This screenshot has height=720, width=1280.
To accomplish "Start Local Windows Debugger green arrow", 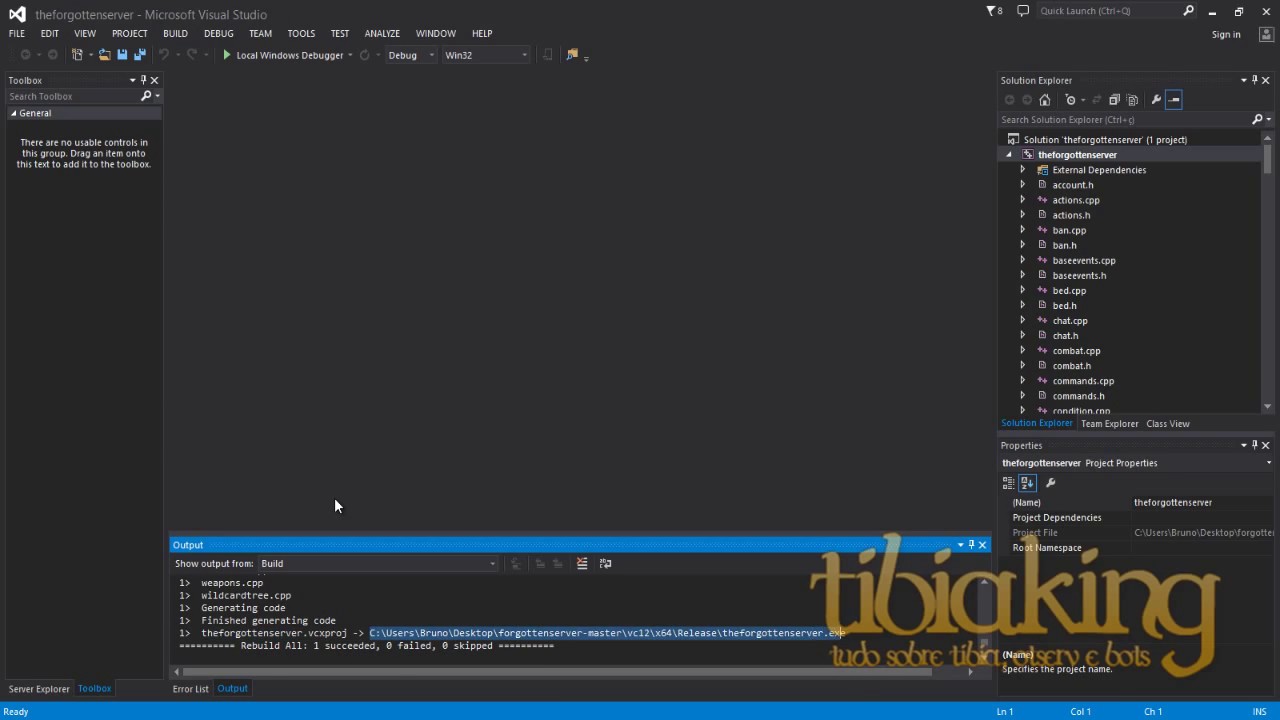I will tap(227, 55).
